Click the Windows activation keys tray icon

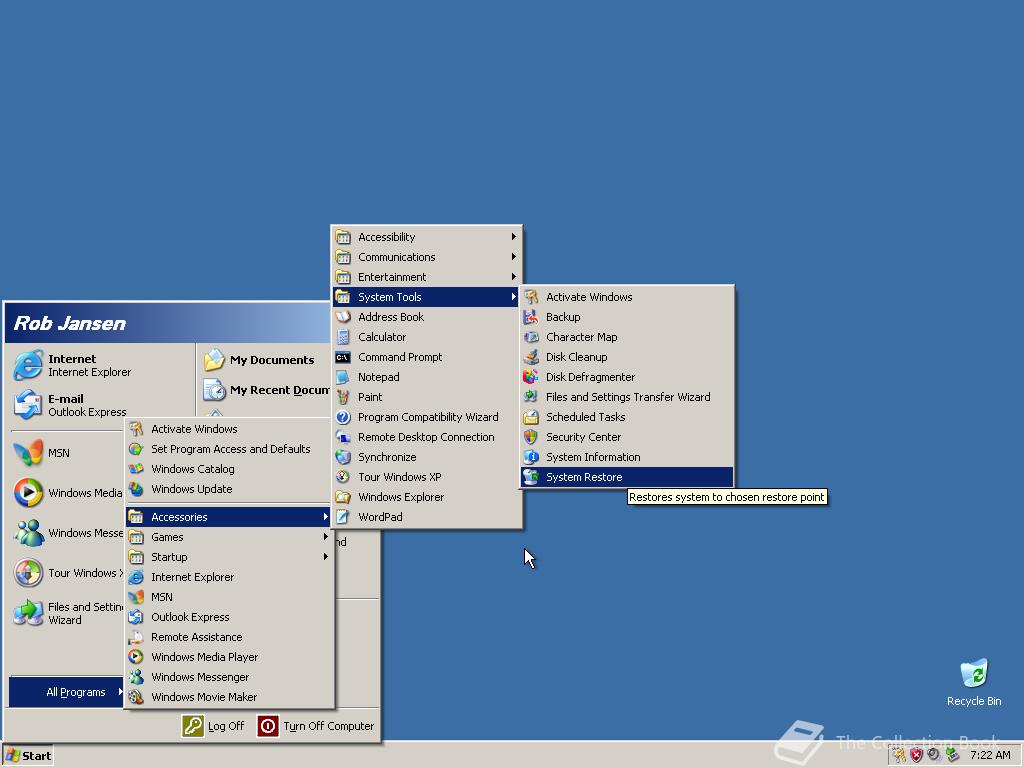[x=900, y=756]
